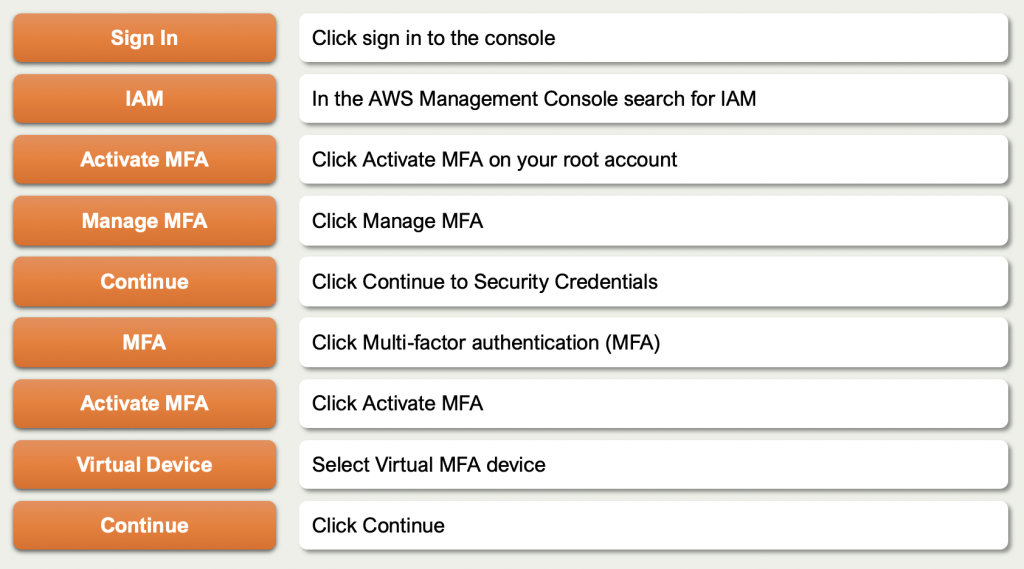Click Continue button beside Security Credentials step
This screenshot has width=1024, height=569.
144,282
